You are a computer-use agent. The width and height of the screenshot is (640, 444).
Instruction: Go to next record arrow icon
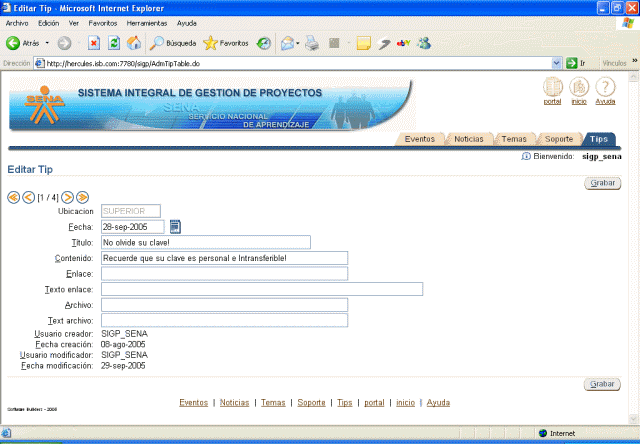coord(67,198)
